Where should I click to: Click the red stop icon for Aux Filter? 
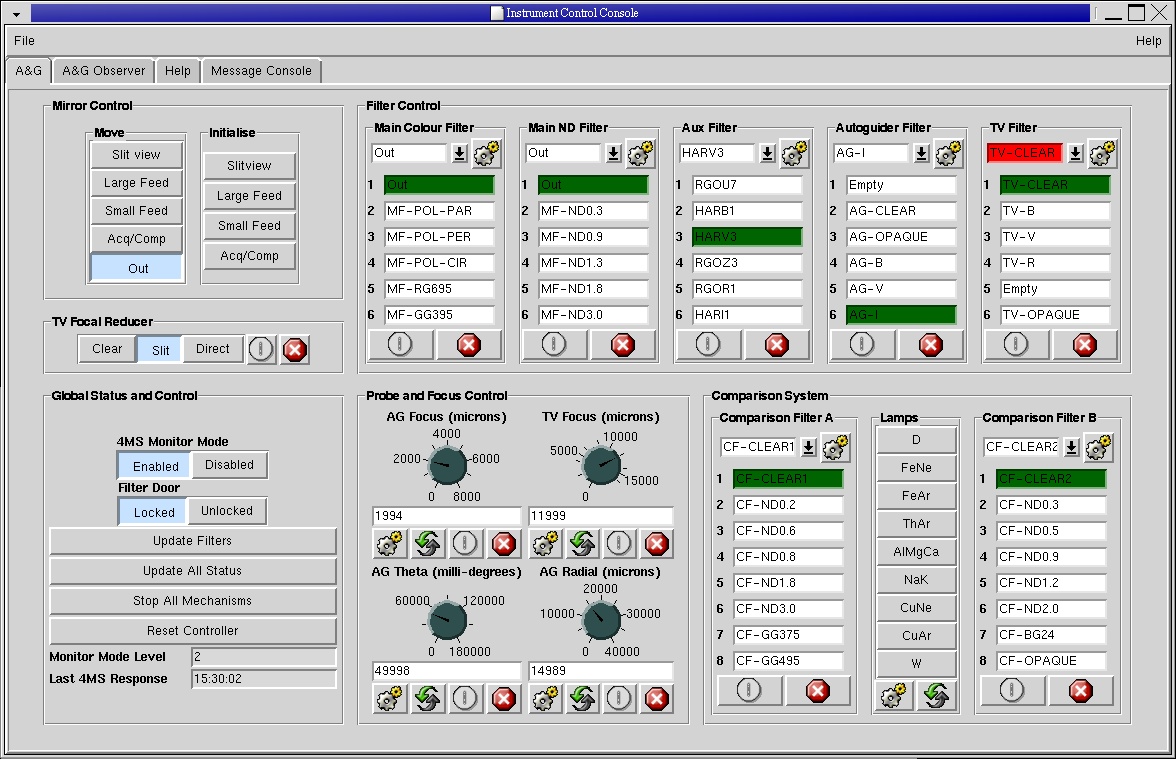[x=777, y=345]
